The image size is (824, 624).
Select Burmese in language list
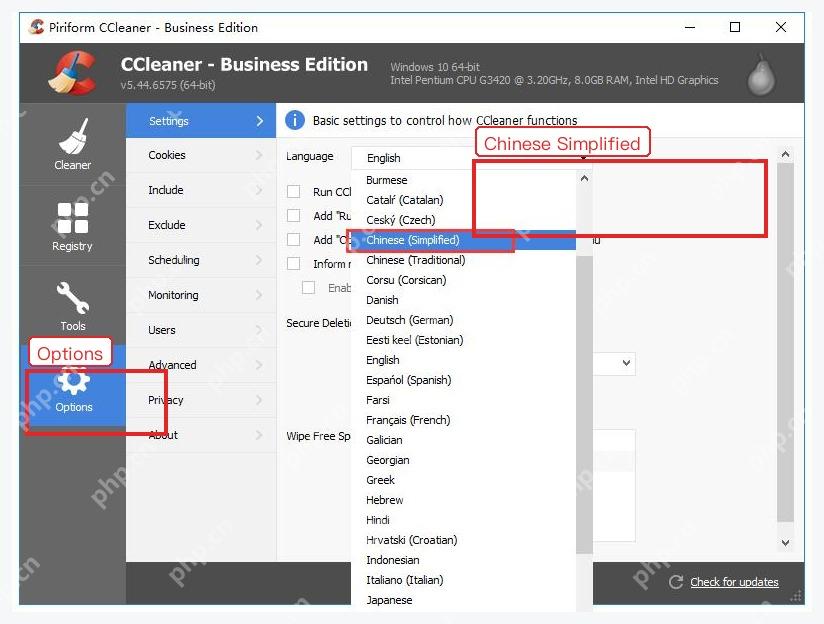click(x=464, y=180)
